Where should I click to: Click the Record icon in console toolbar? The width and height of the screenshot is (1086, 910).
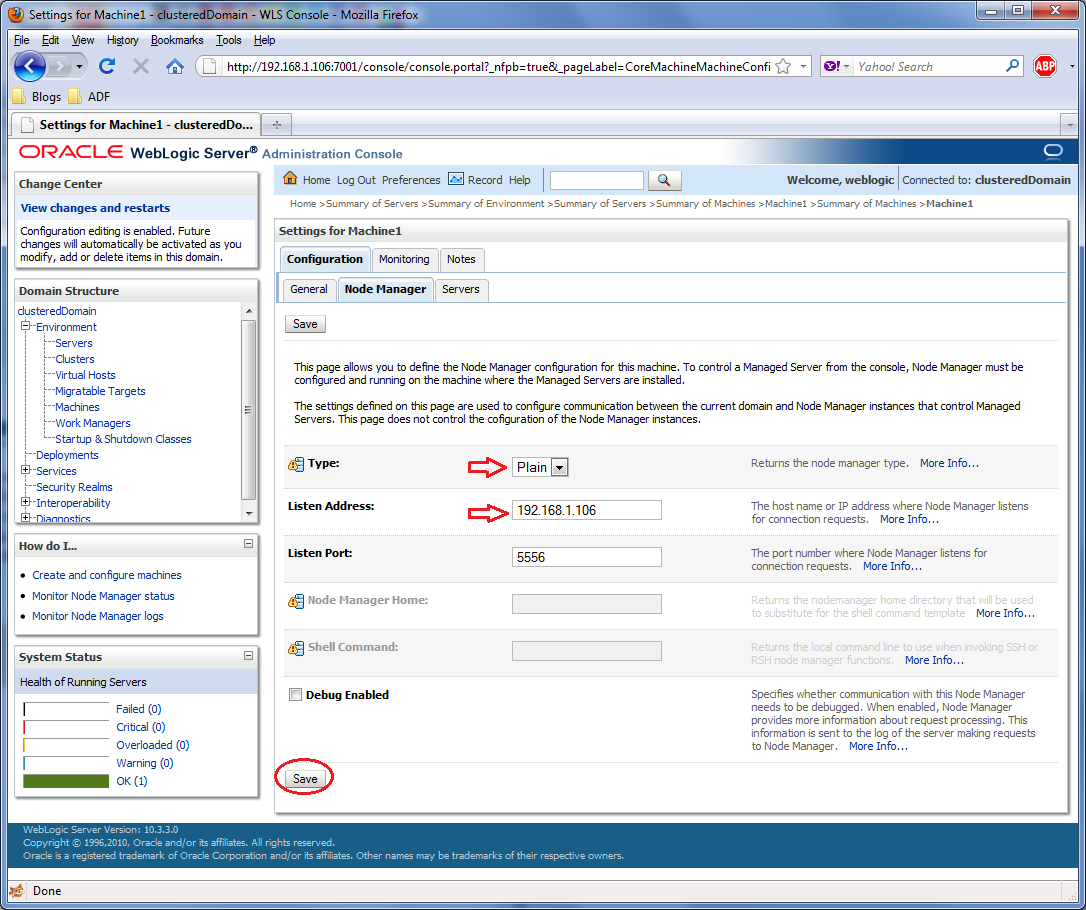(x=456, y=179)
